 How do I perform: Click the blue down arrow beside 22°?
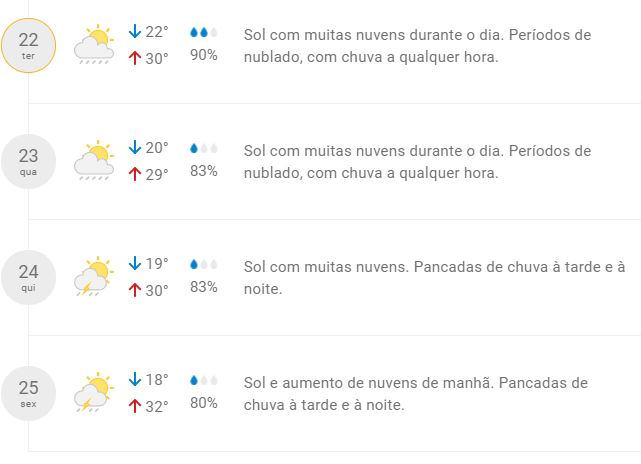[x=135, y=32]
